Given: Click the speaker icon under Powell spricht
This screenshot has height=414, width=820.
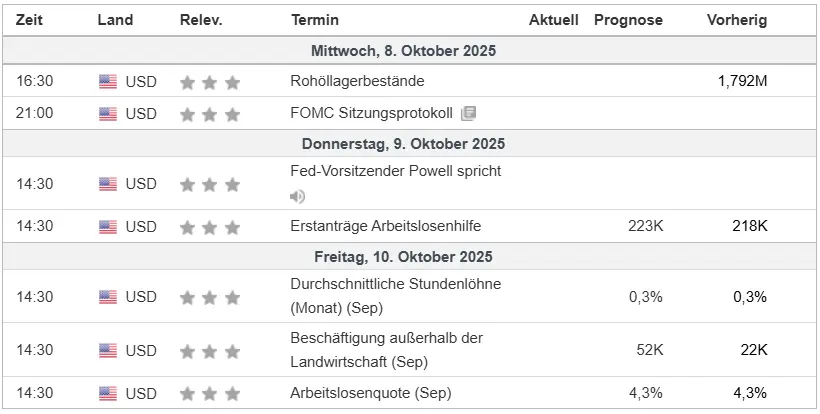Looking at the screenshot, I should [298, 196].
